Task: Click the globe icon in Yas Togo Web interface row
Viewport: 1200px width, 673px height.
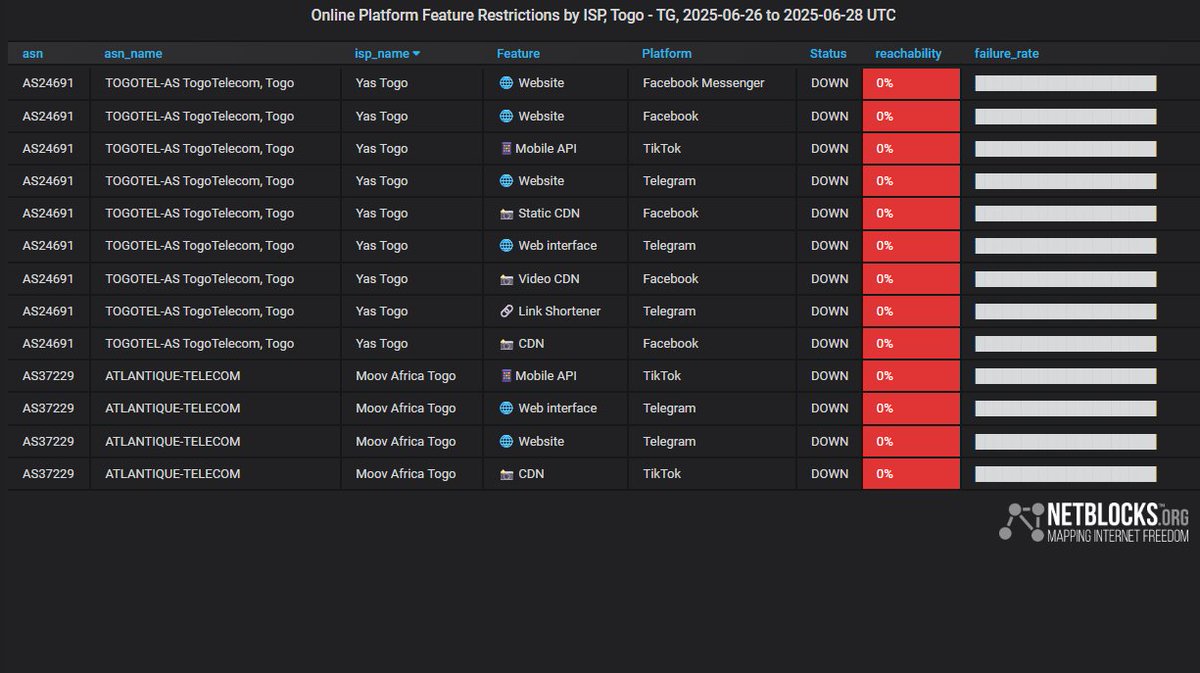Action: click(506, 246)
